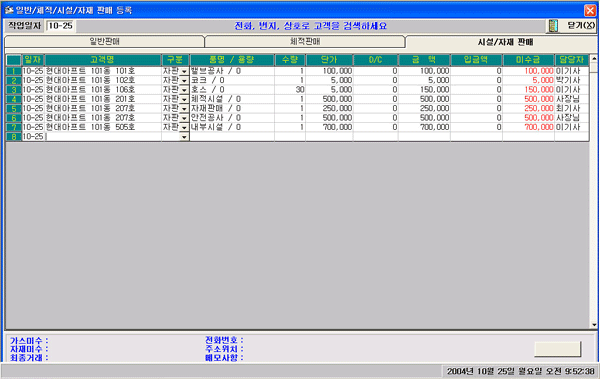Click item cell 체적시설 / 0

[x=232, y=99]
